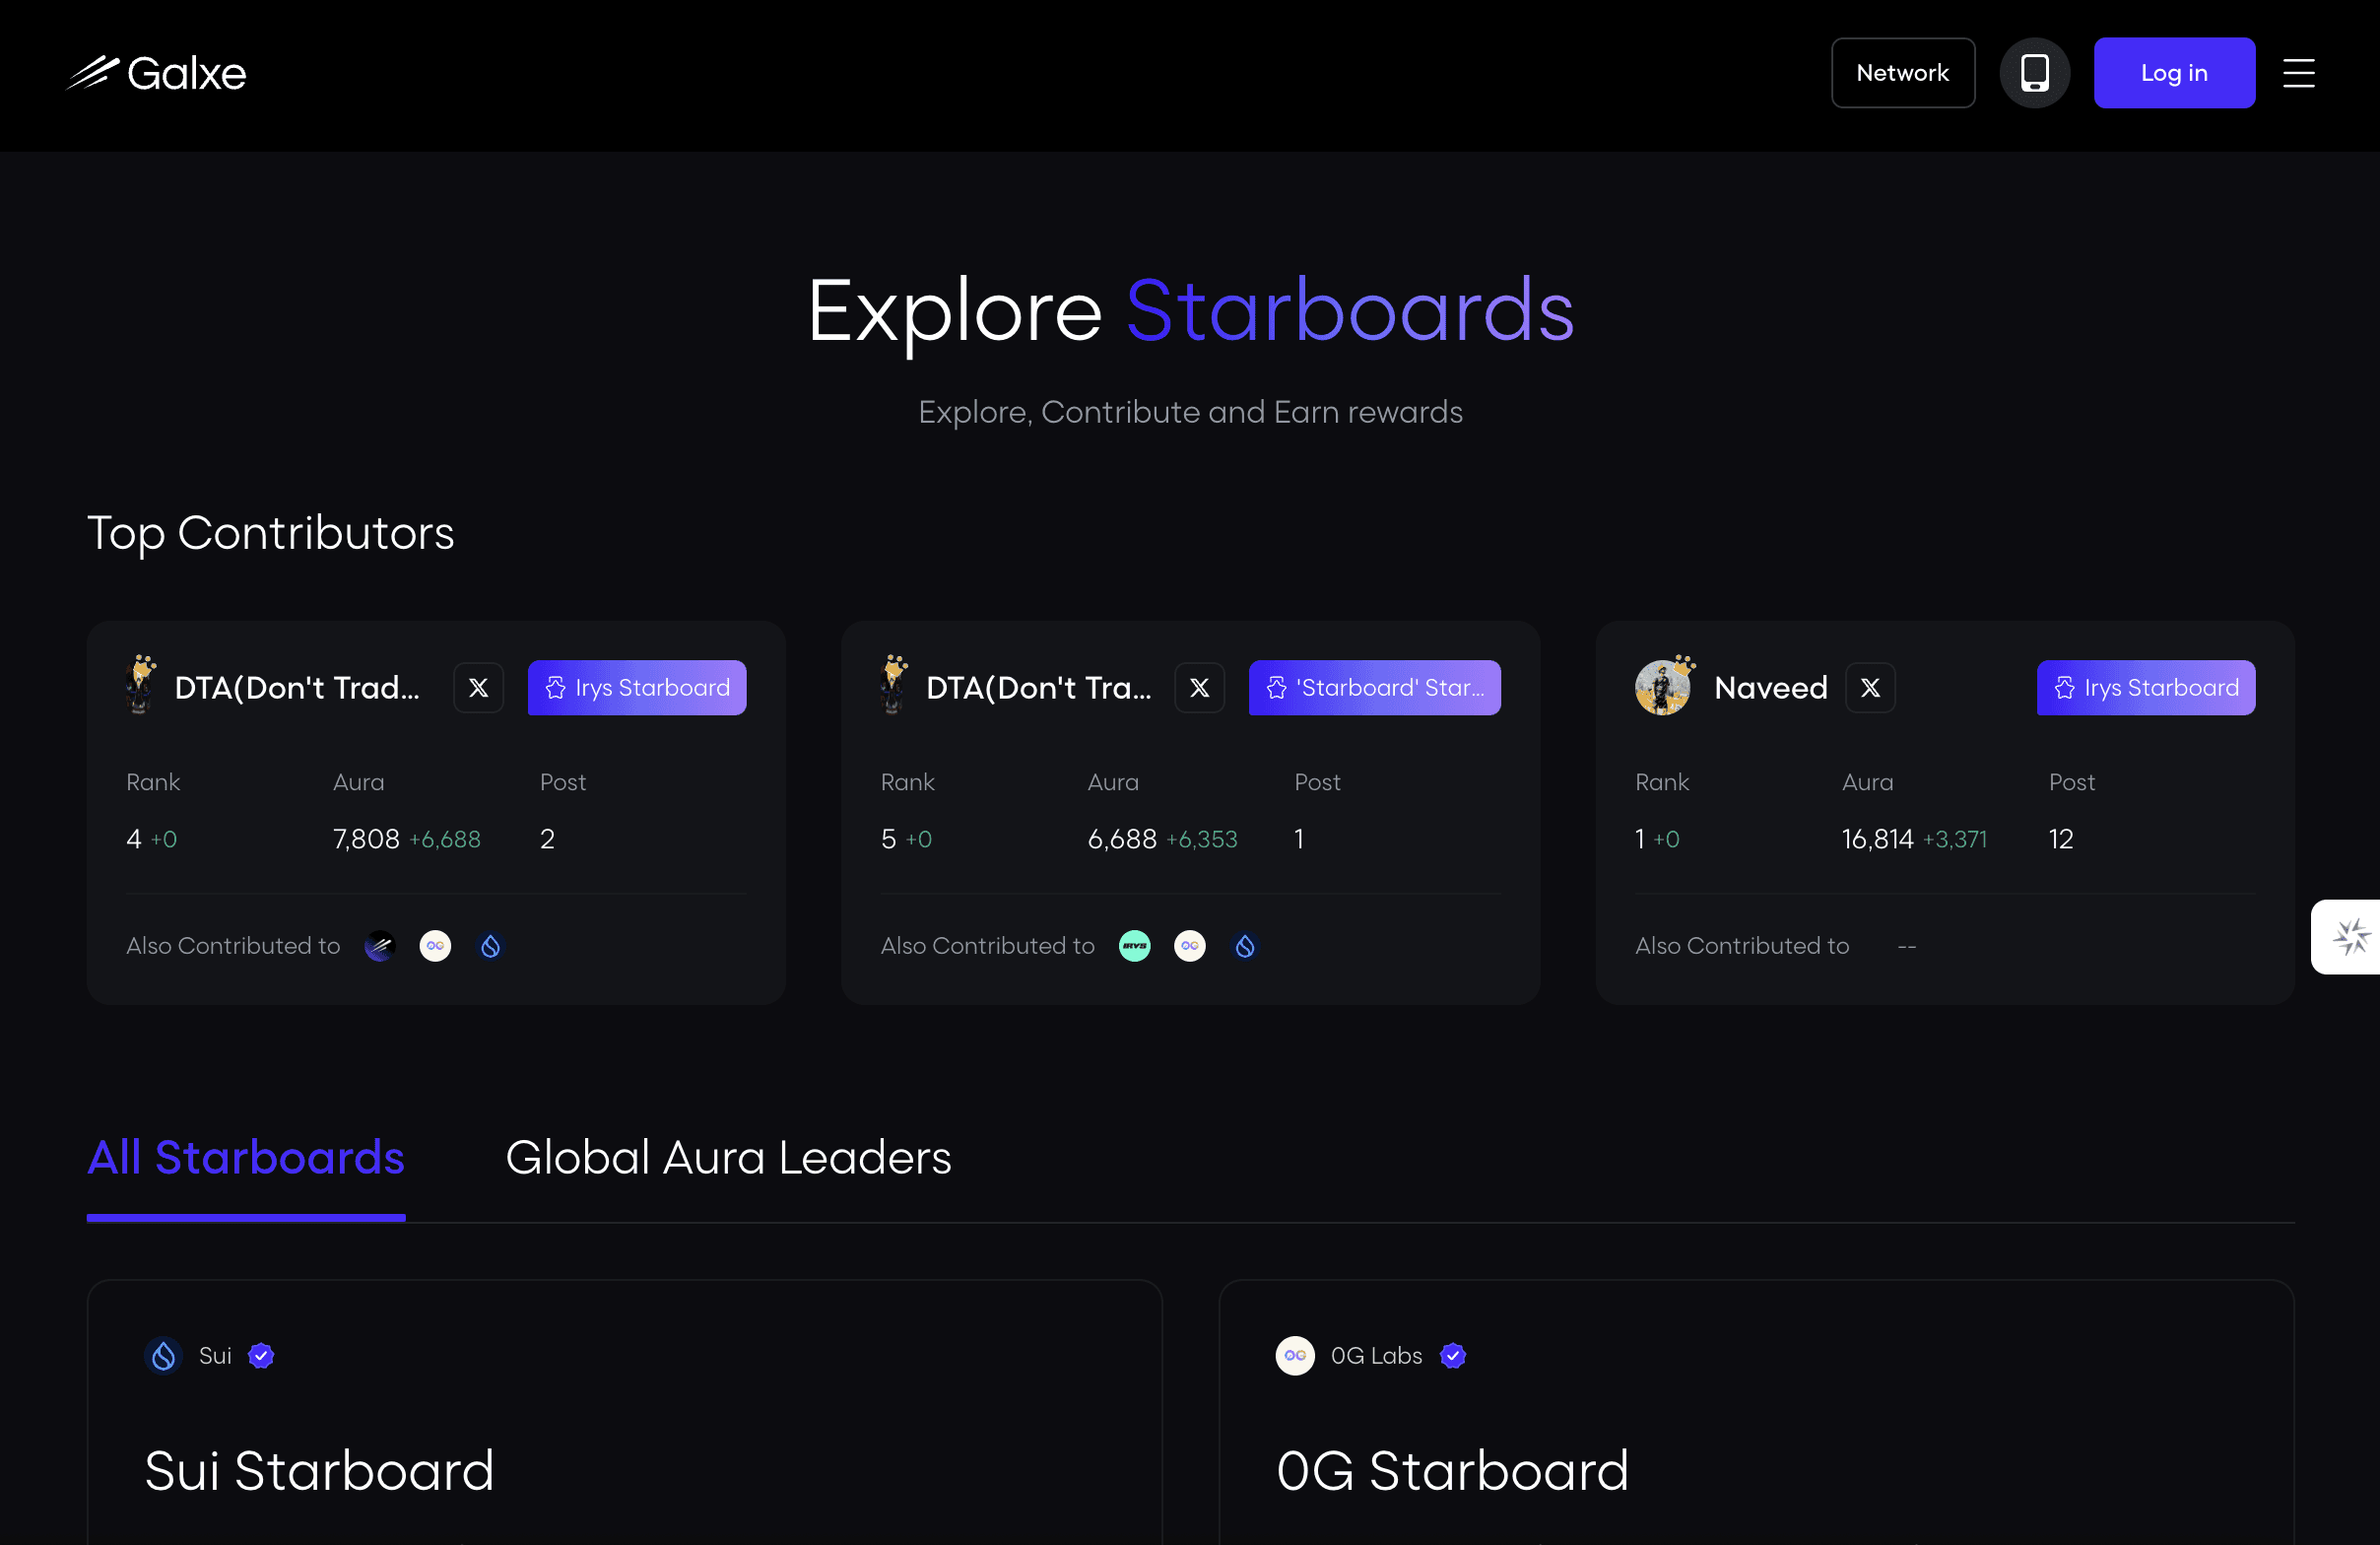Screen dimensions: 2380x1545
Task: Select the All Starboards tab
Action: [246, 1158]
